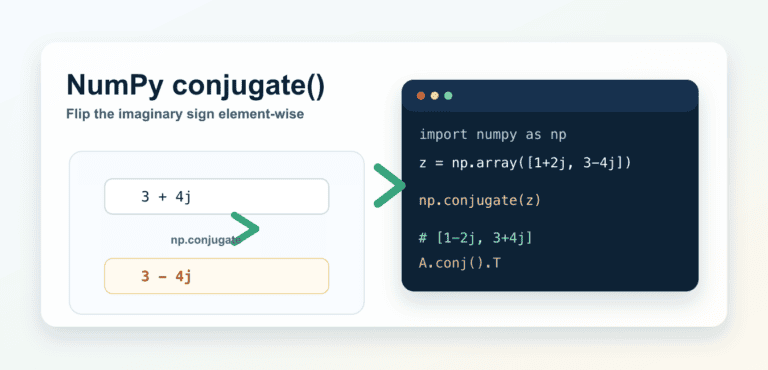This screenshot has width=768, height=370.
Task: Click the 'import numpy as np' line
Action: [493, 135]
